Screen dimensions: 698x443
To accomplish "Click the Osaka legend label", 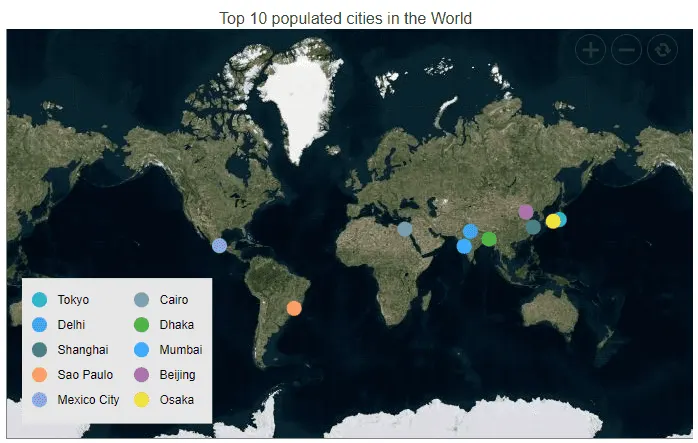I will pyautogui.click(x=177, y=399).
